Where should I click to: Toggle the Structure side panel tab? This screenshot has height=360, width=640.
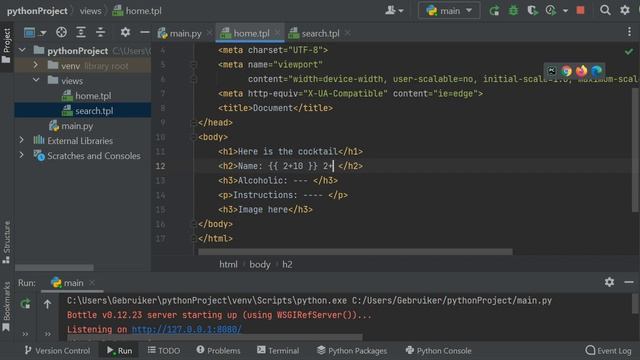click(7, 242)
